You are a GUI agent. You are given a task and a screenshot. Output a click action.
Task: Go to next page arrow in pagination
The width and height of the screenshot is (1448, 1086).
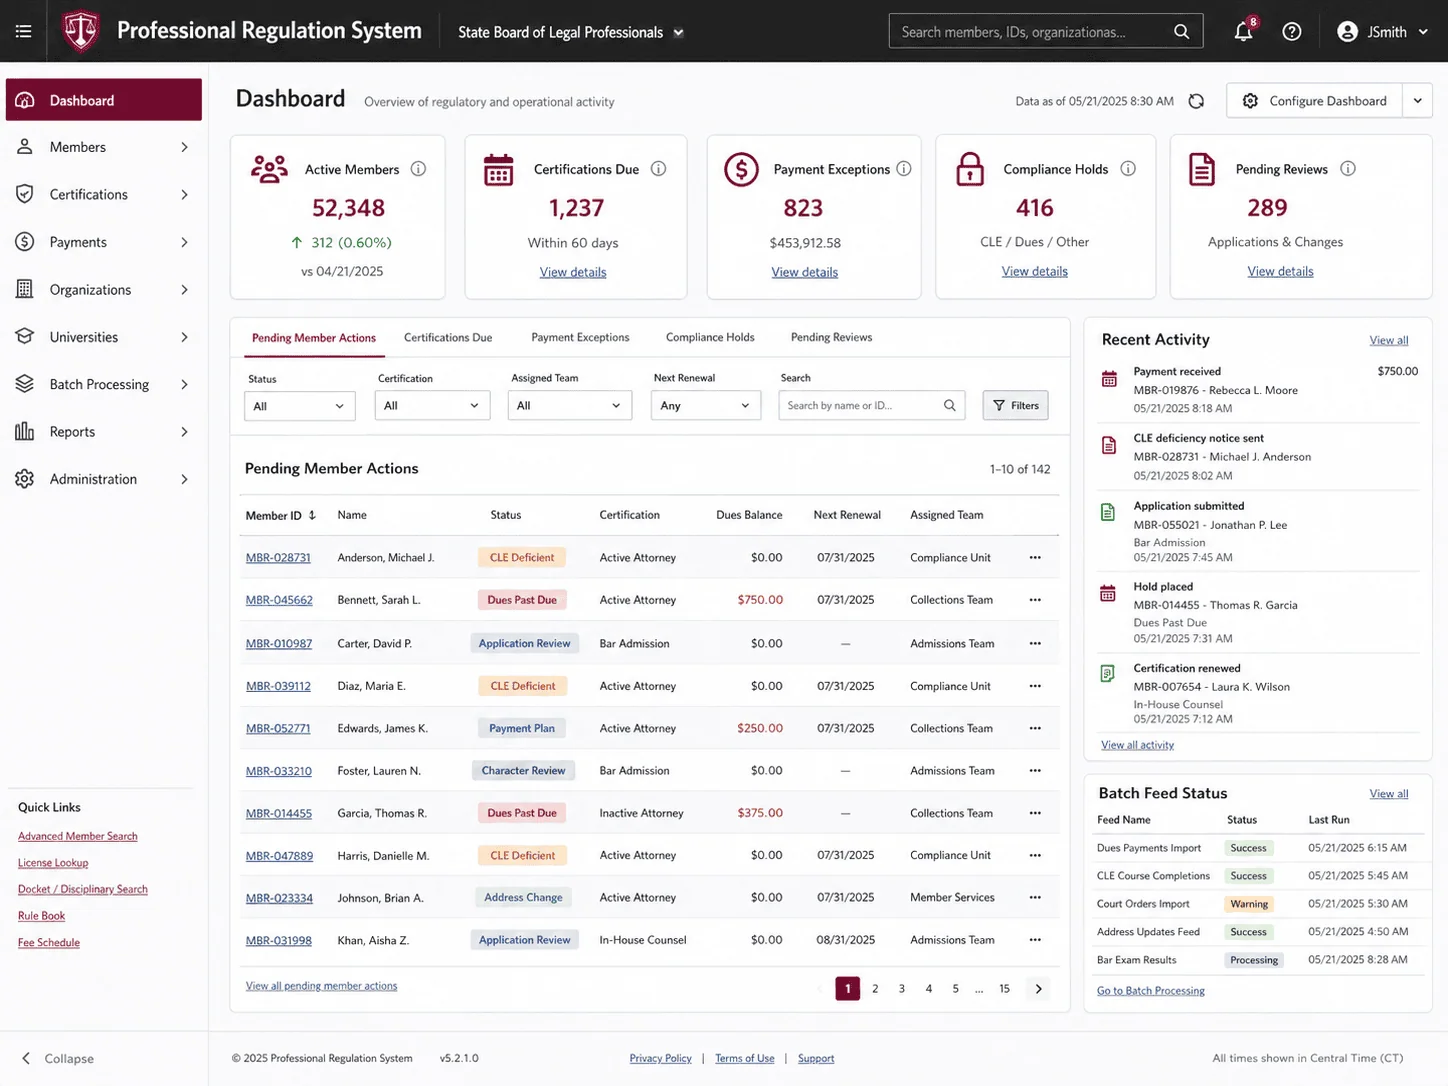1039,989
